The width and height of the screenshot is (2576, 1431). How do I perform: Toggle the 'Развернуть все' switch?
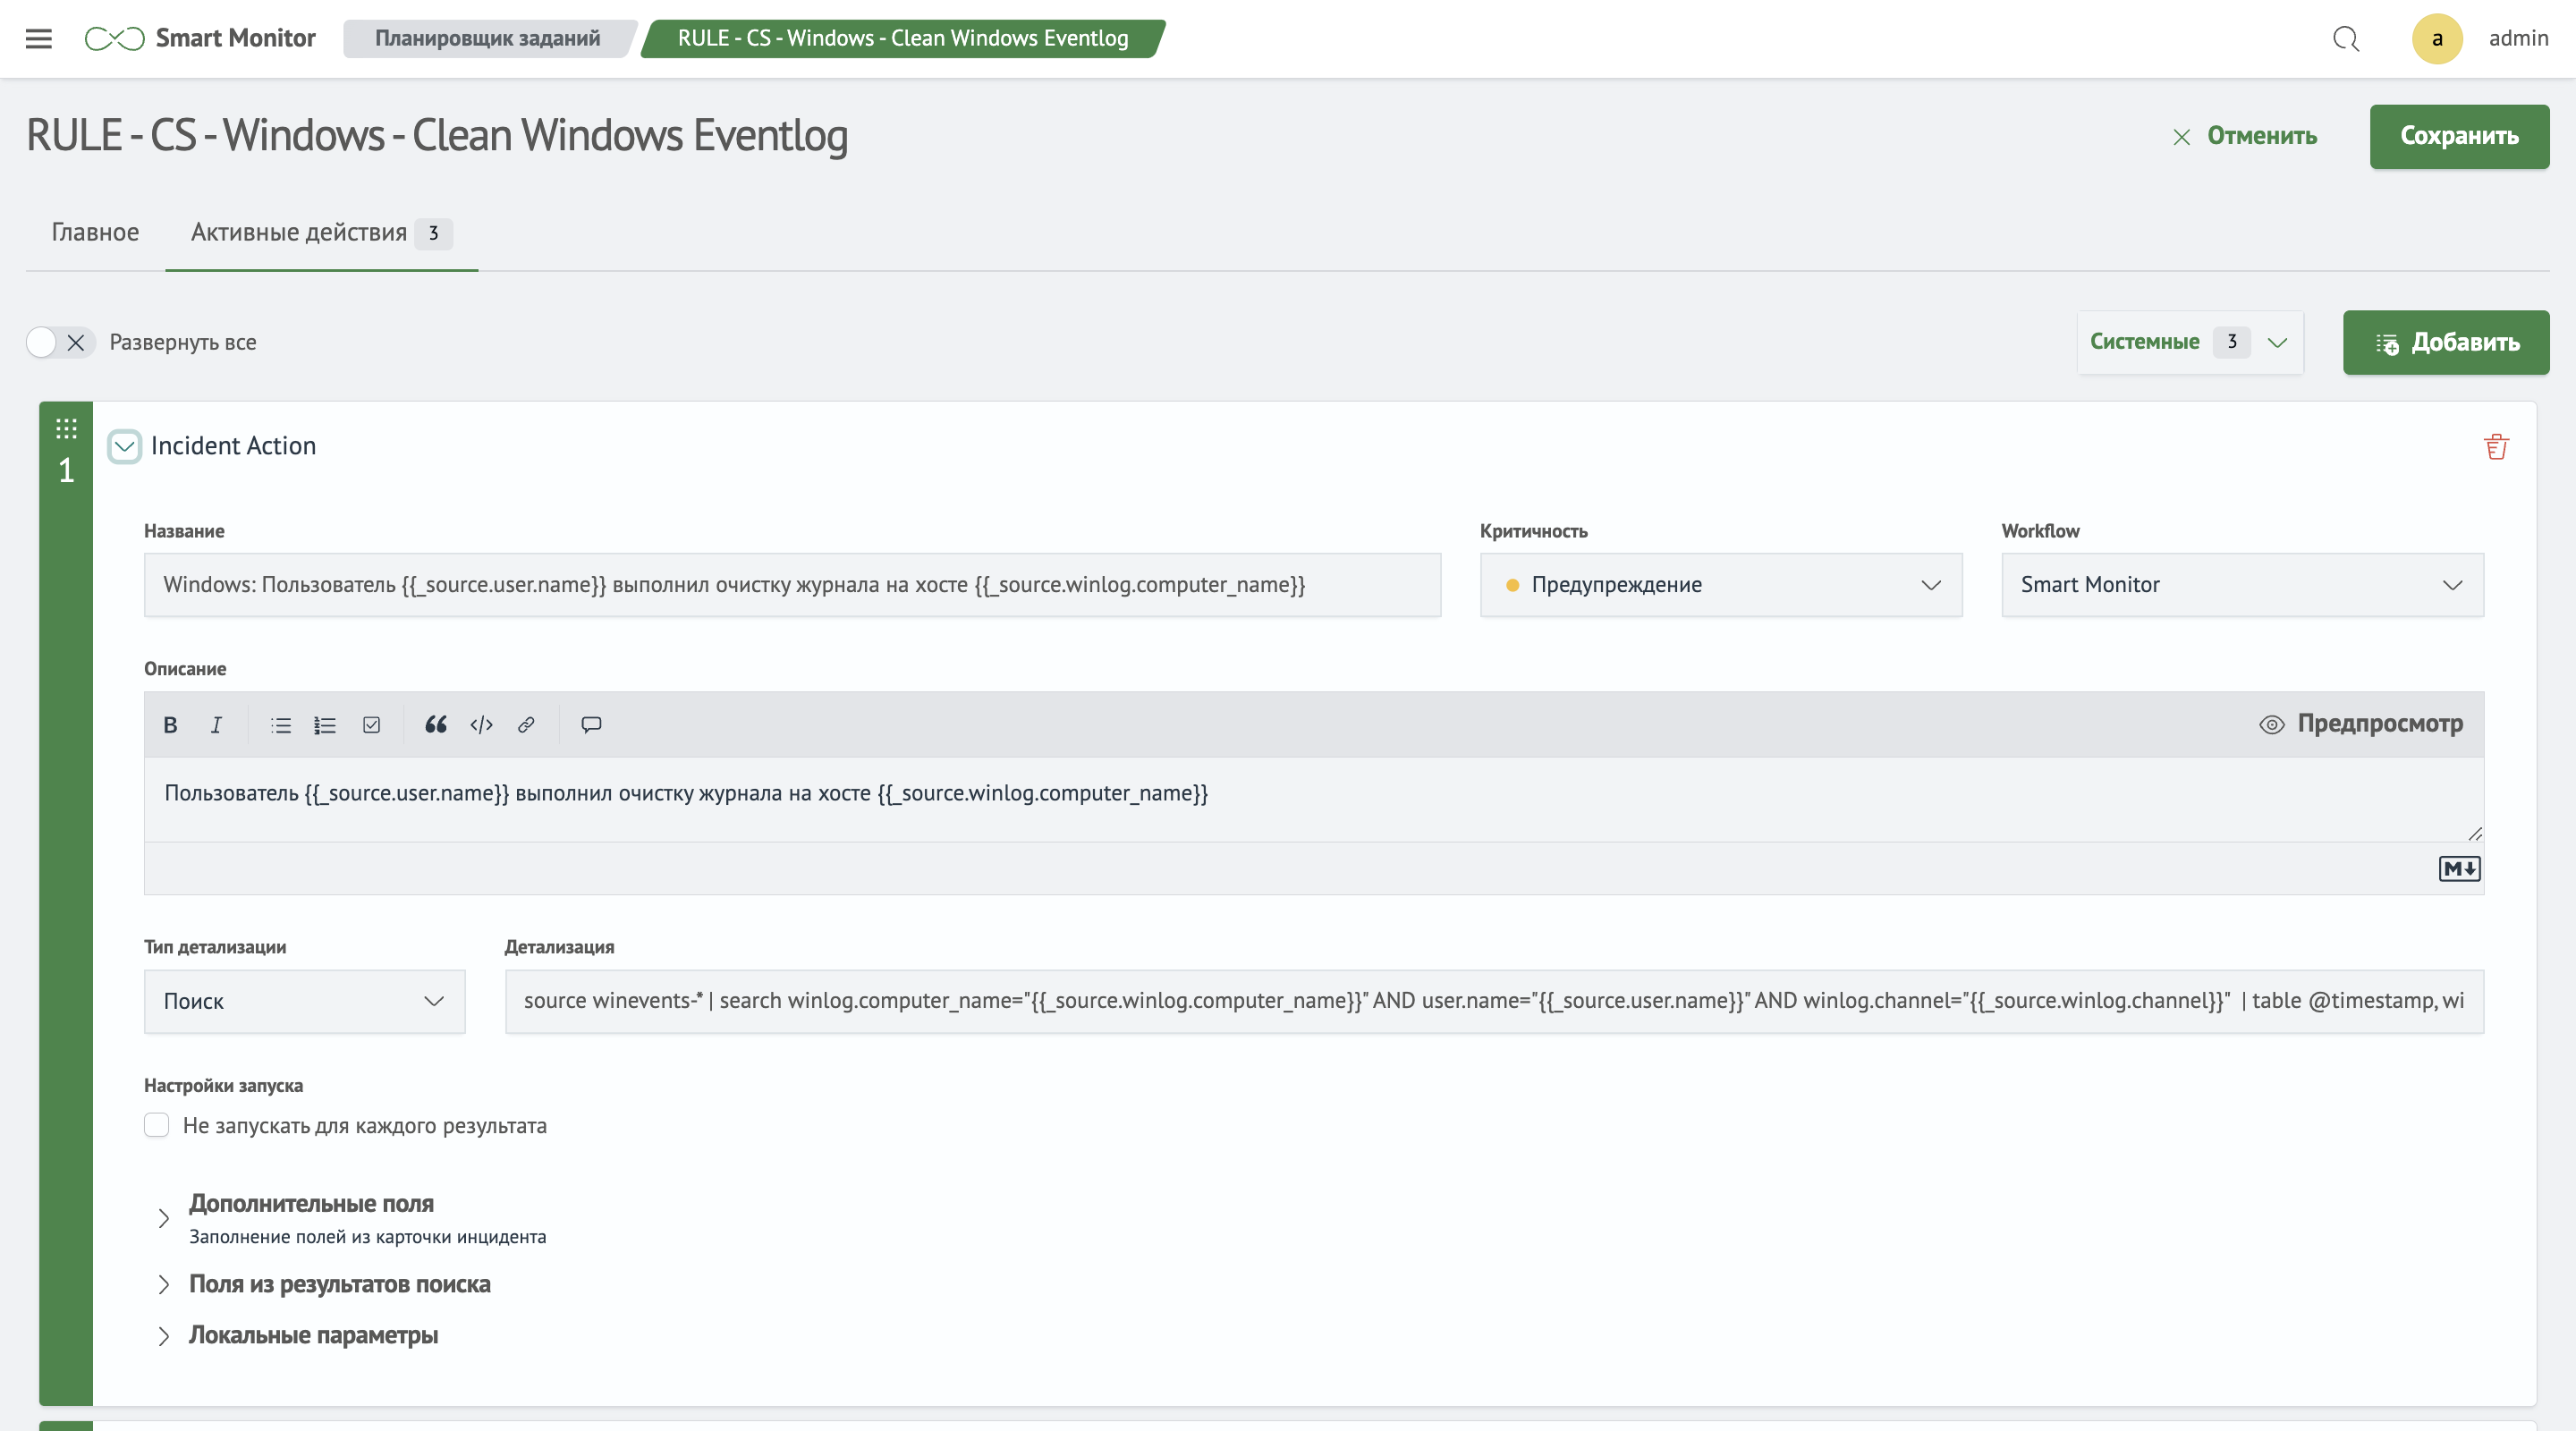(59, 342)
